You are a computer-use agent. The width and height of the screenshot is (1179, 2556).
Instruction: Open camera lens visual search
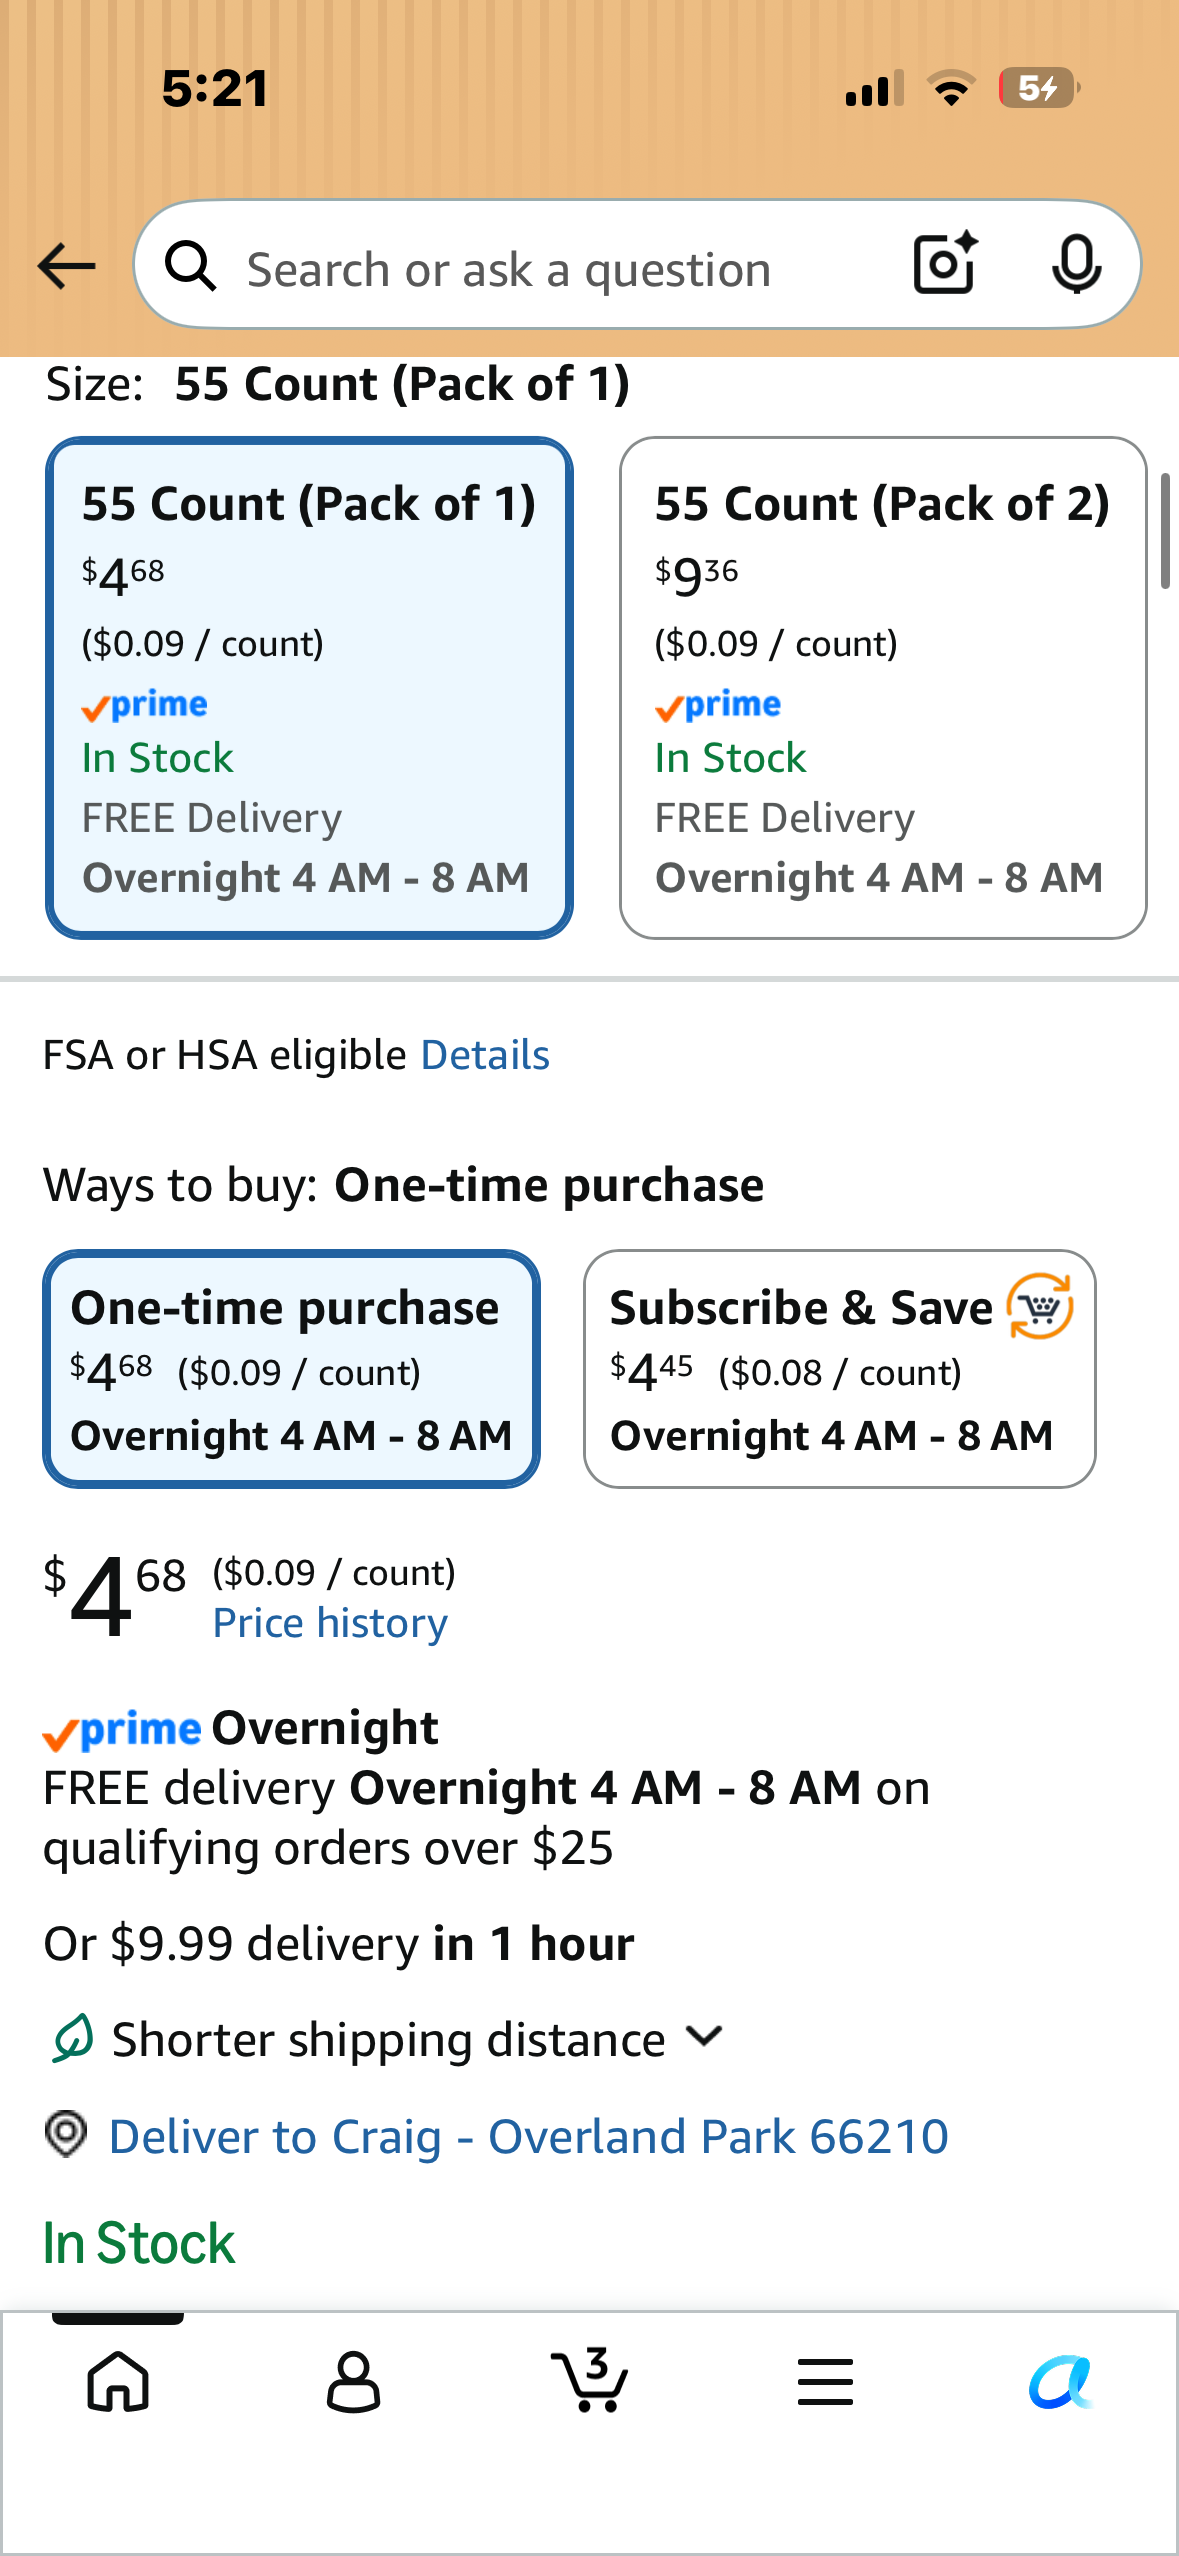point(945,264)
